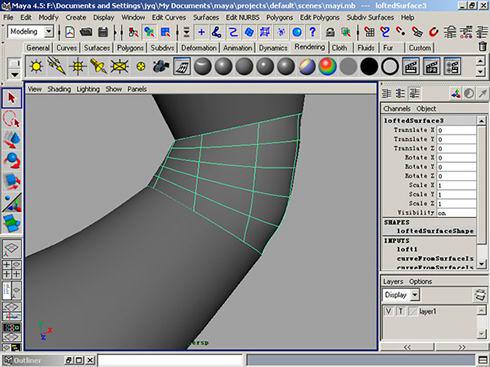Click the new scene icon
490x367 pixels.
(70, 32)
